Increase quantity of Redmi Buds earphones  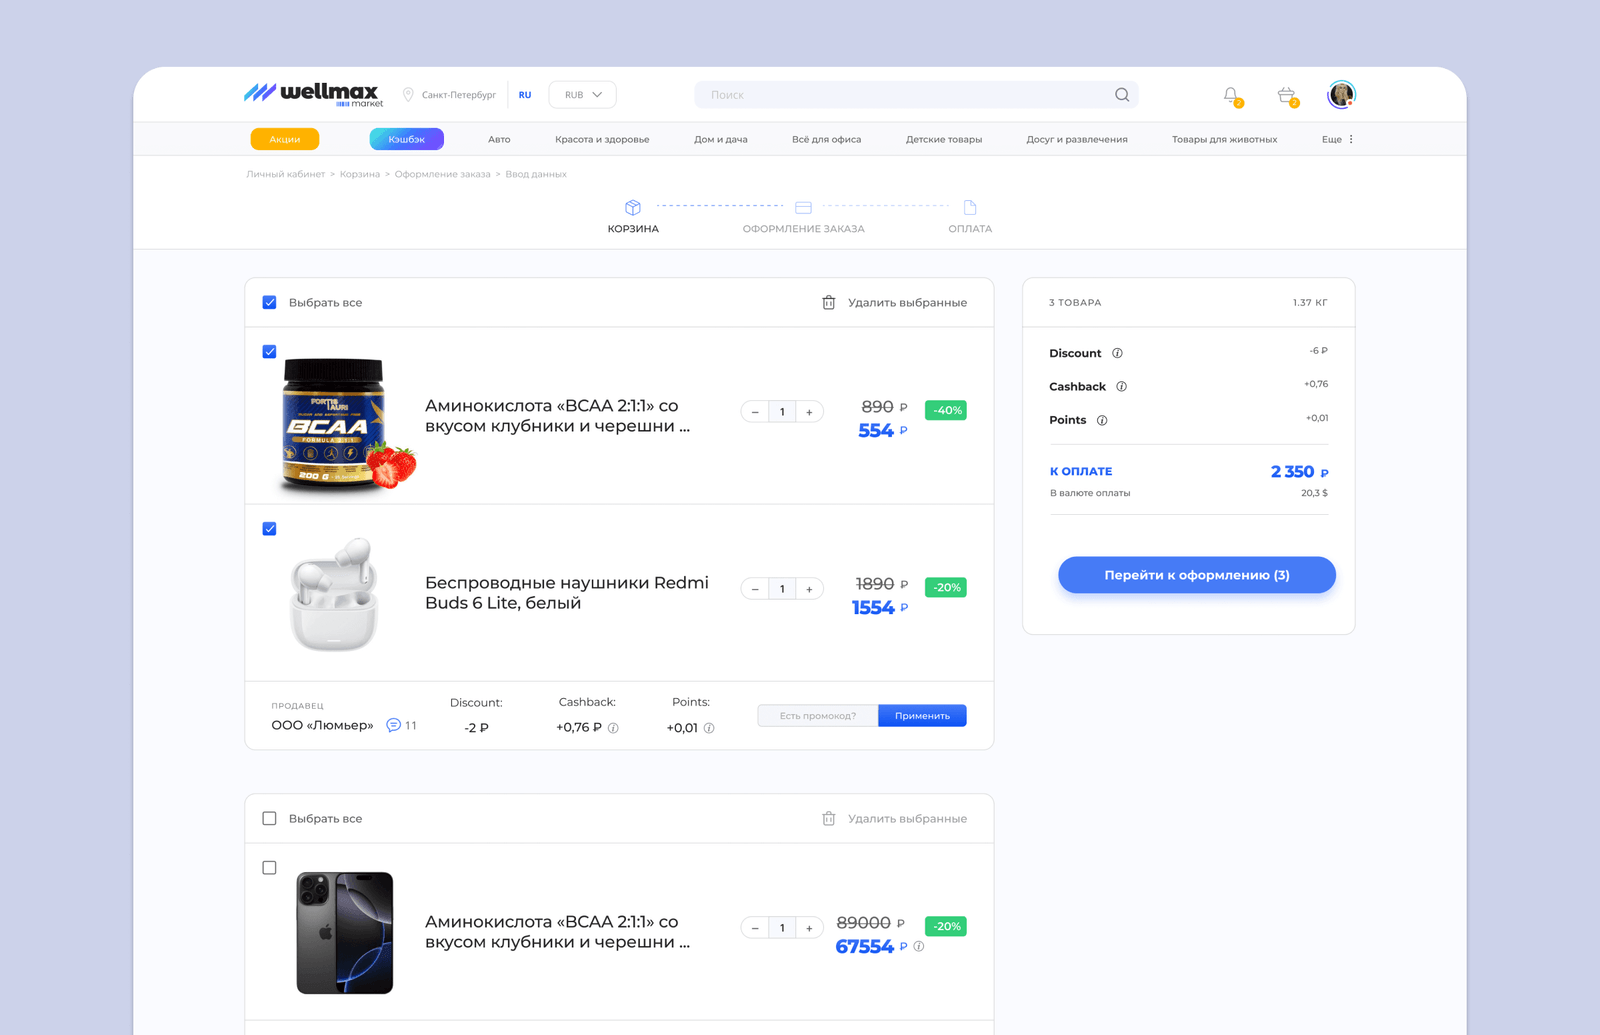click(809, 589)
